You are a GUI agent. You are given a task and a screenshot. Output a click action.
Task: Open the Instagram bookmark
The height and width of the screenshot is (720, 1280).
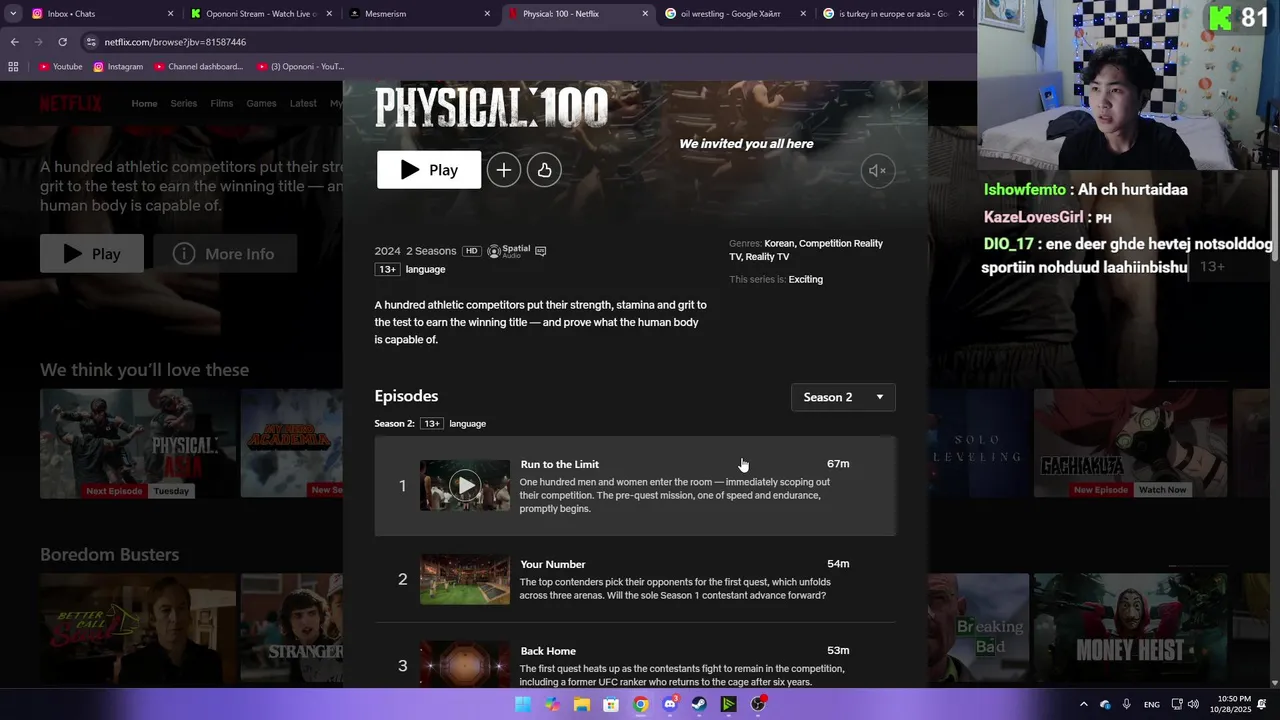click(118, 67)
